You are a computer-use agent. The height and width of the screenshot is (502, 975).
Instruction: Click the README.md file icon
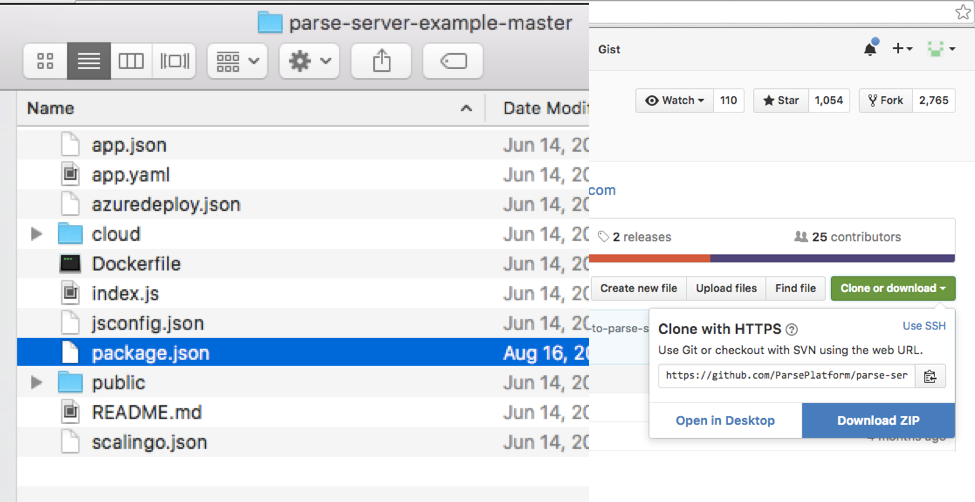pyautogui.click(x=70, y=412)
